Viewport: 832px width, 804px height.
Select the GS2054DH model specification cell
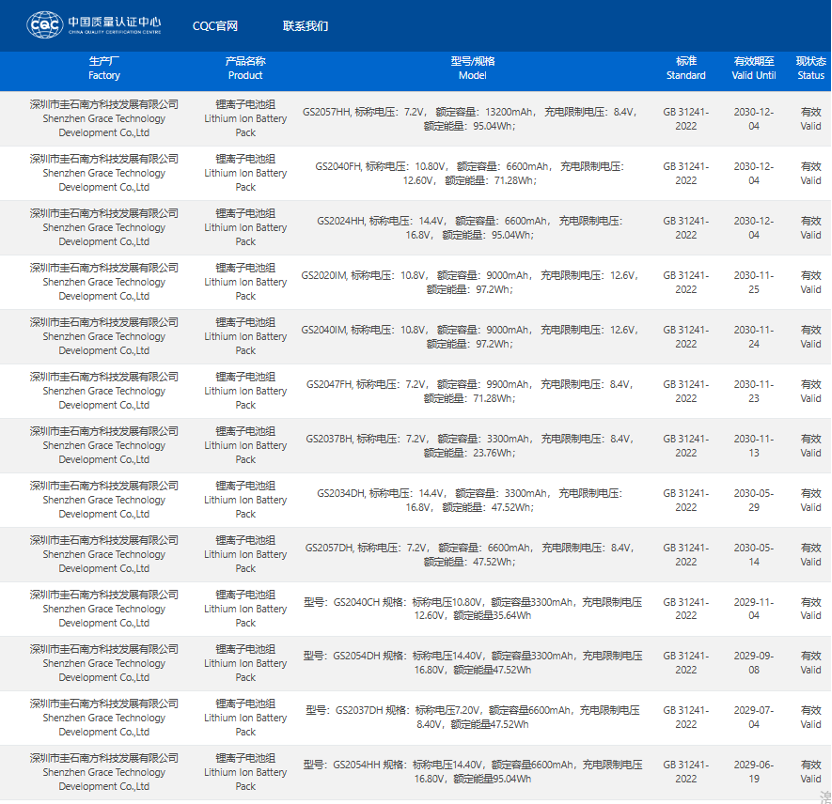tap(472, 663)
